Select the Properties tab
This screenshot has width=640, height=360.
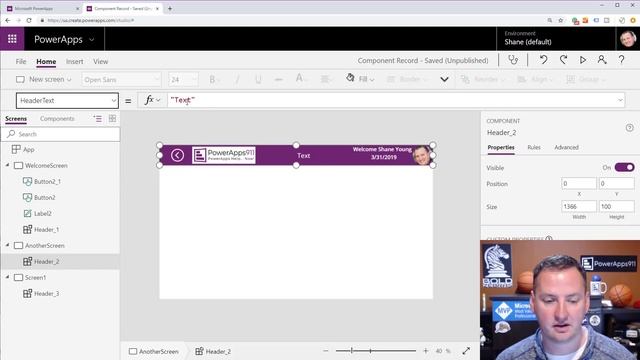pyautogui.click(x=501, y=147)
